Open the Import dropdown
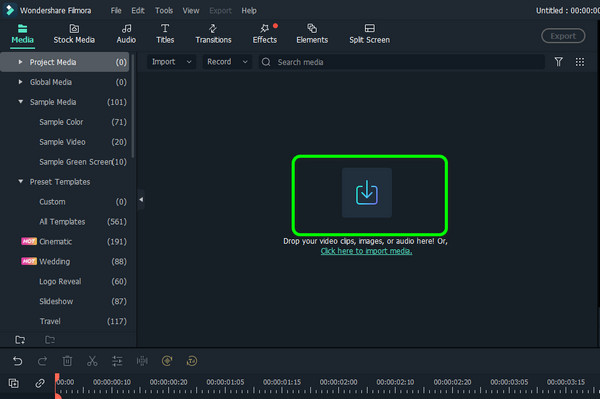The height and width of the screenshot is (399, 600). pyautogui.click(x=171, y=62)
